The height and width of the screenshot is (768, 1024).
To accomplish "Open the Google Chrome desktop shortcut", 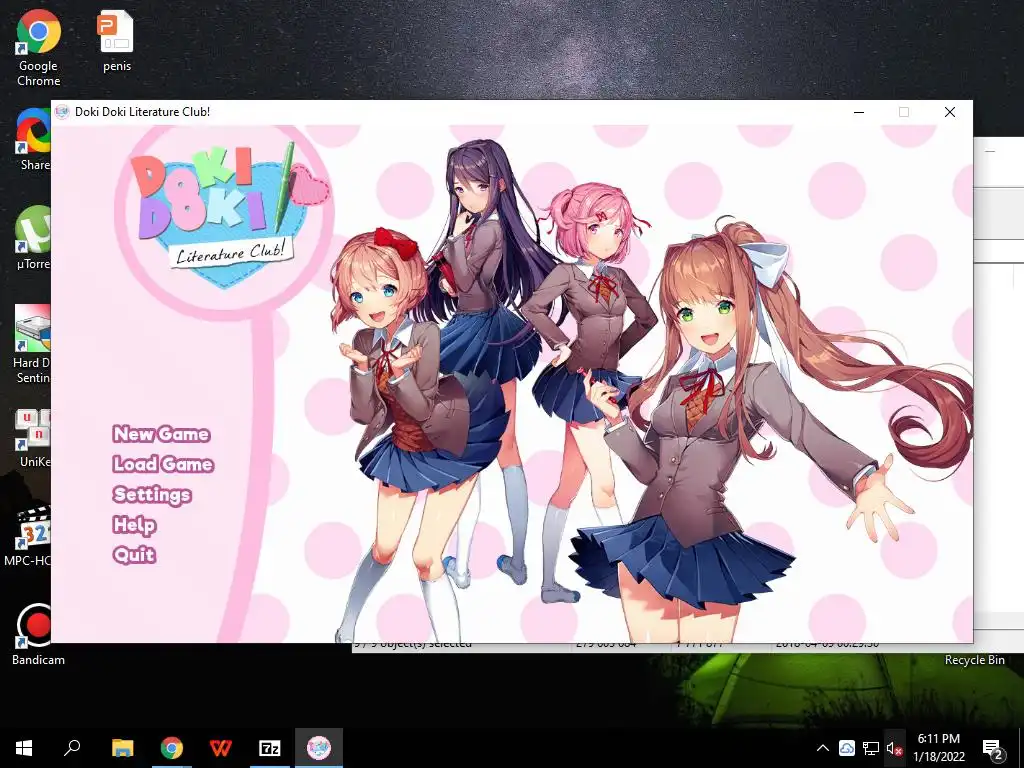I will coord(39,49).
